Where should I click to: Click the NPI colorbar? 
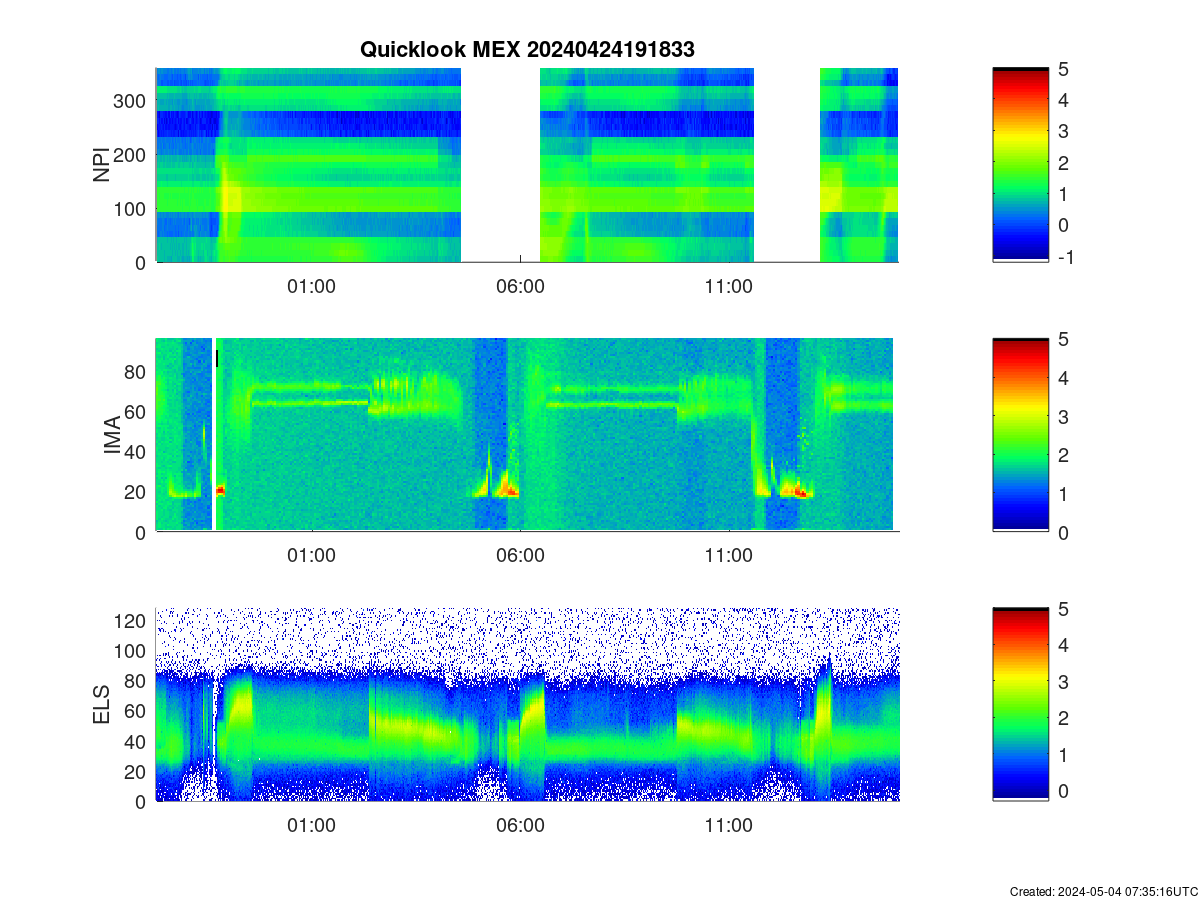1020,165
